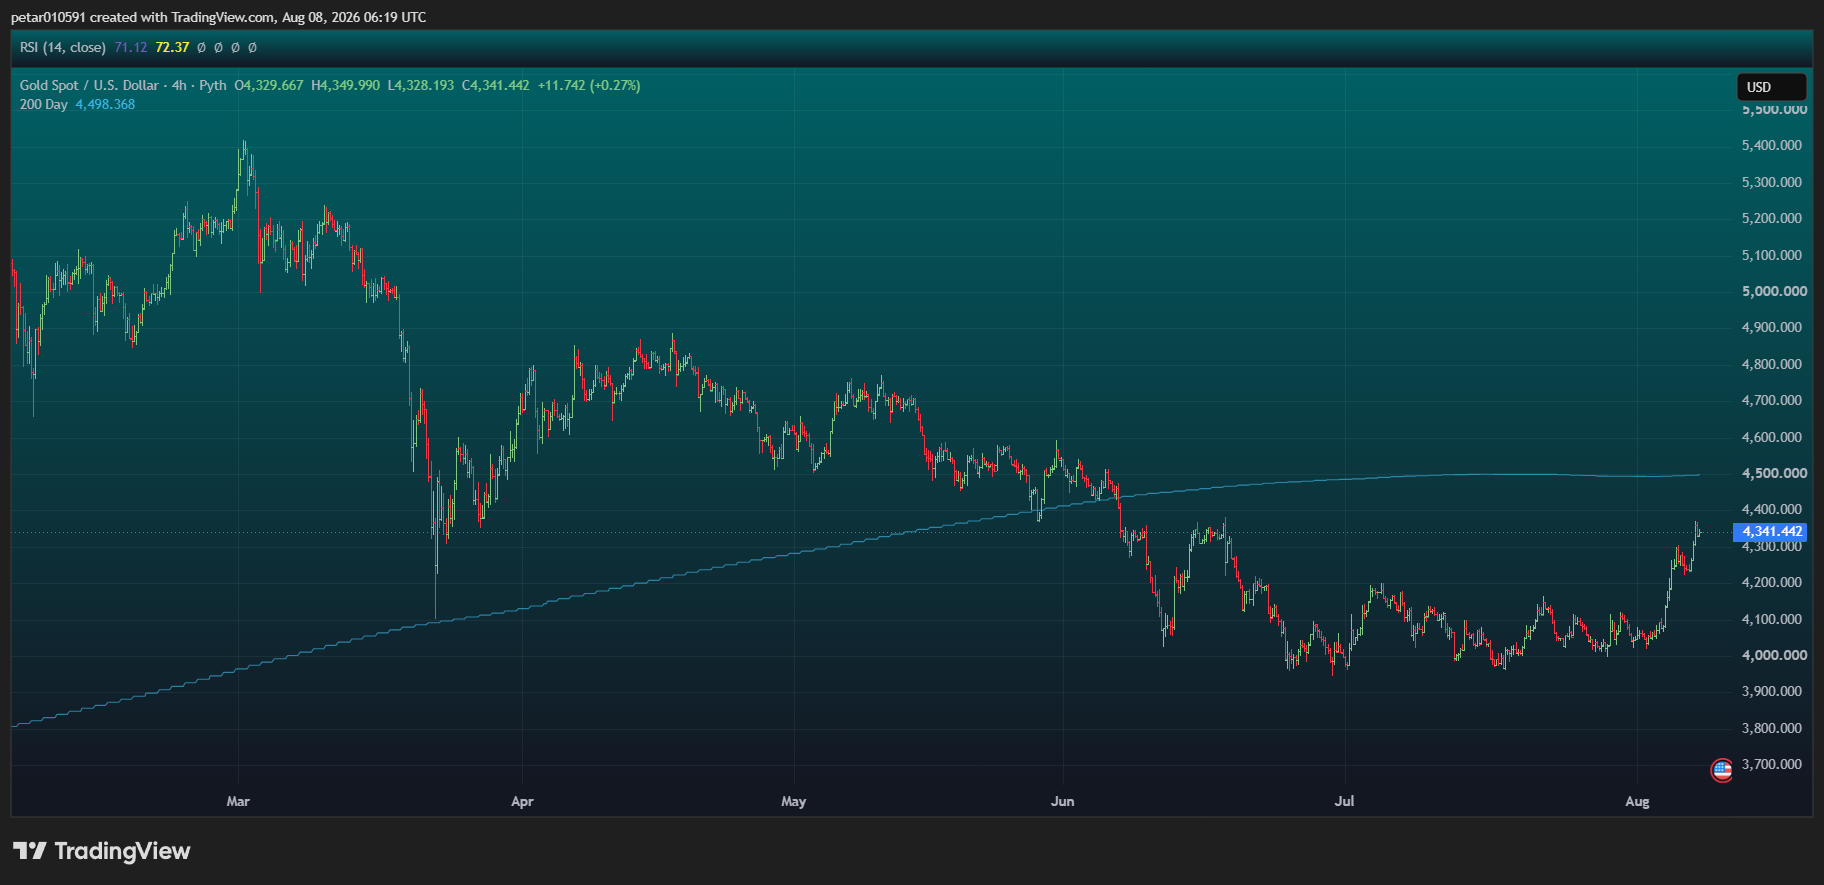This screenshot has height=885, width=1824.
Task: Click the 200 Day value 4,498.368
Action: click(105, 104)
